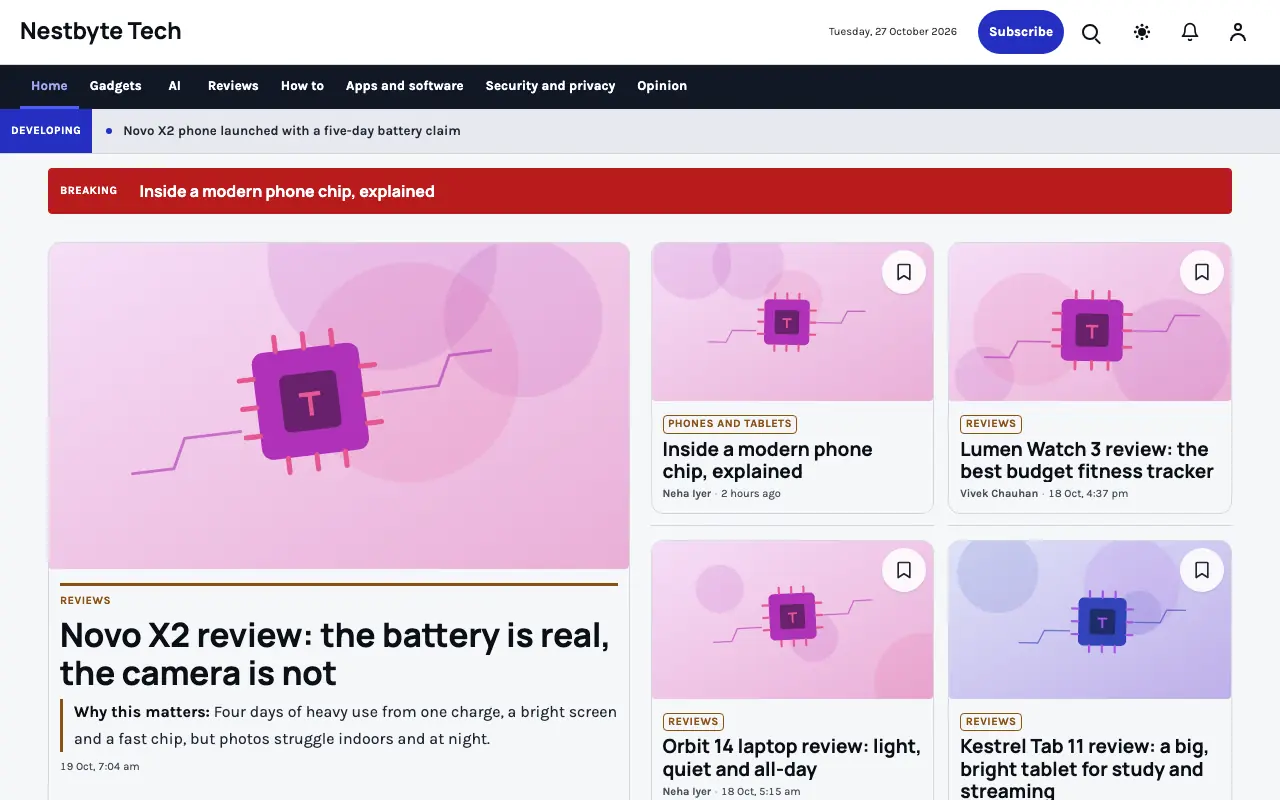
Task: Navigate to Reviews in the nav bar
Action: (233, 86)
